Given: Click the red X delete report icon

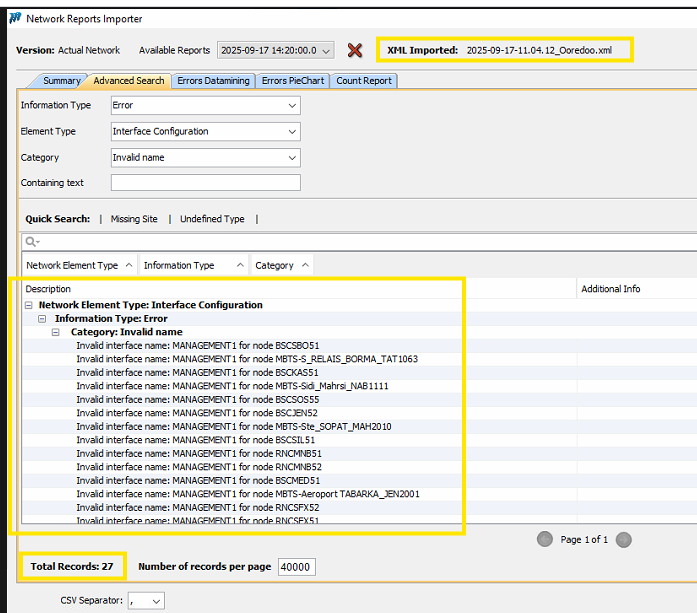Looking at the screenshot, I should (x=354, y=50).
